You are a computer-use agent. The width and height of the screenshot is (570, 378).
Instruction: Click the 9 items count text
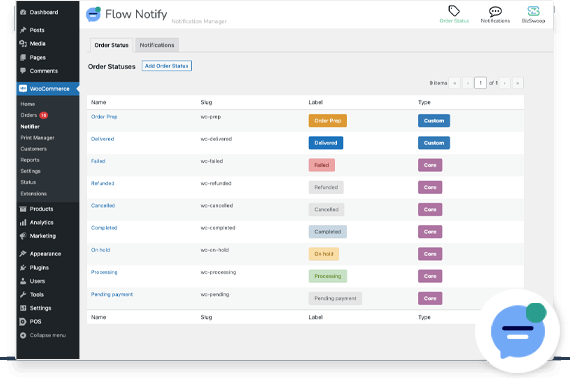[438, 83]
